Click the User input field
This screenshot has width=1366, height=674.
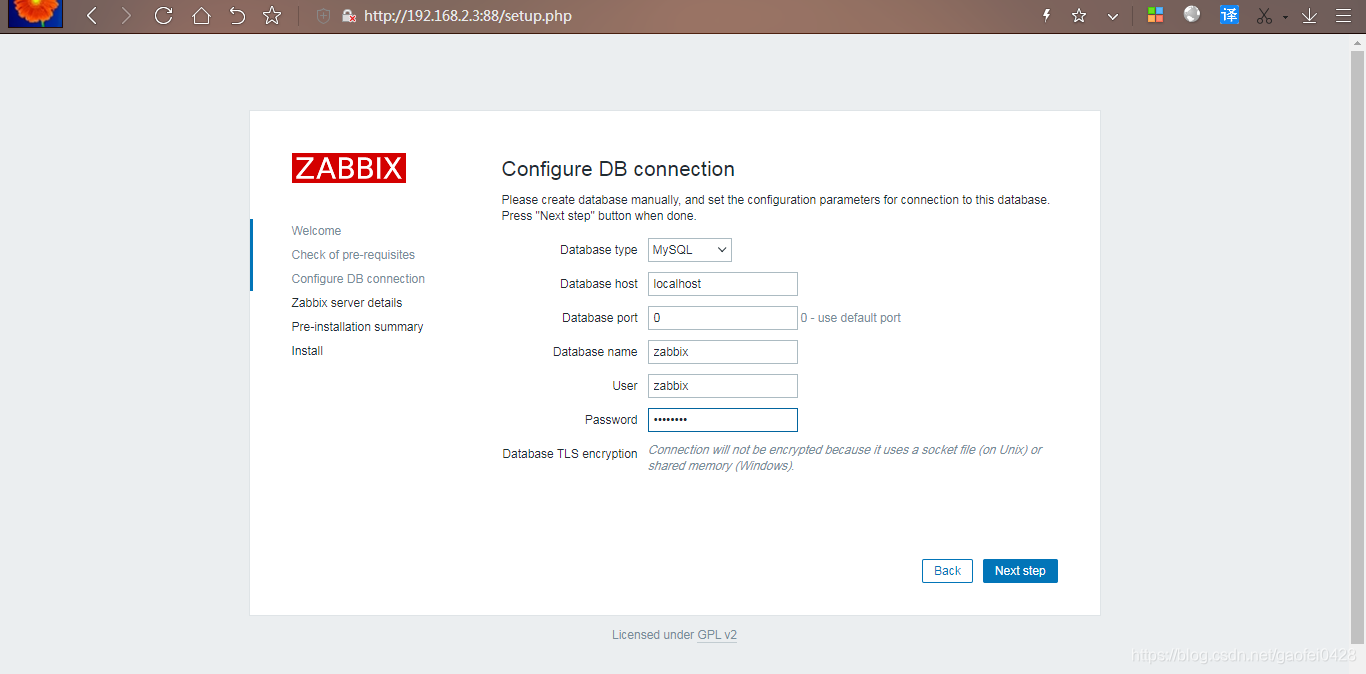[723, 386]
